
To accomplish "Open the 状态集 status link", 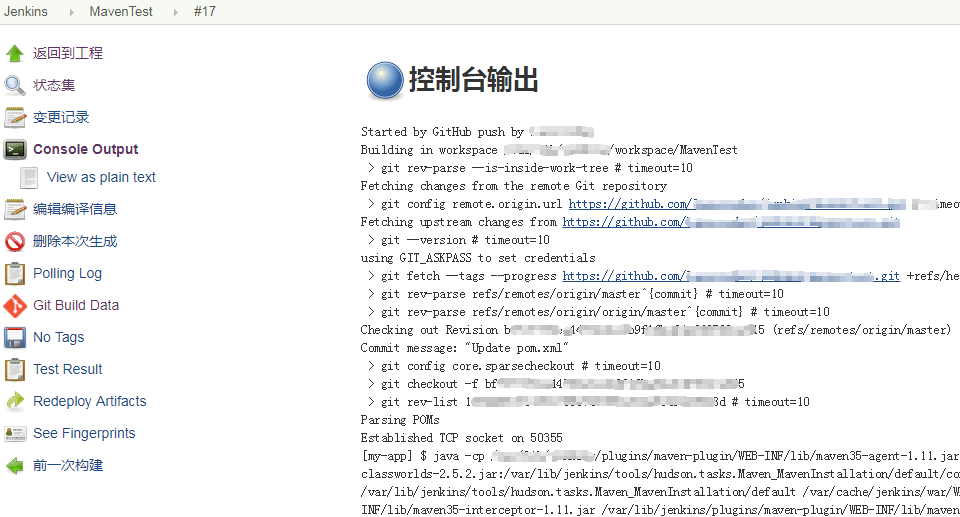I will (x=54, y=85).
